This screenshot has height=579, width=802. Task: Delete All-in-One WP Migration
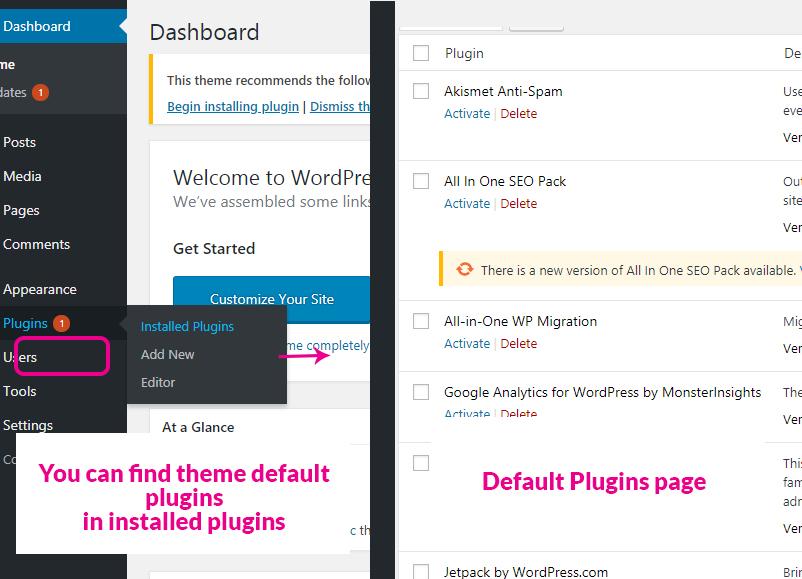[x=519, y=344]
